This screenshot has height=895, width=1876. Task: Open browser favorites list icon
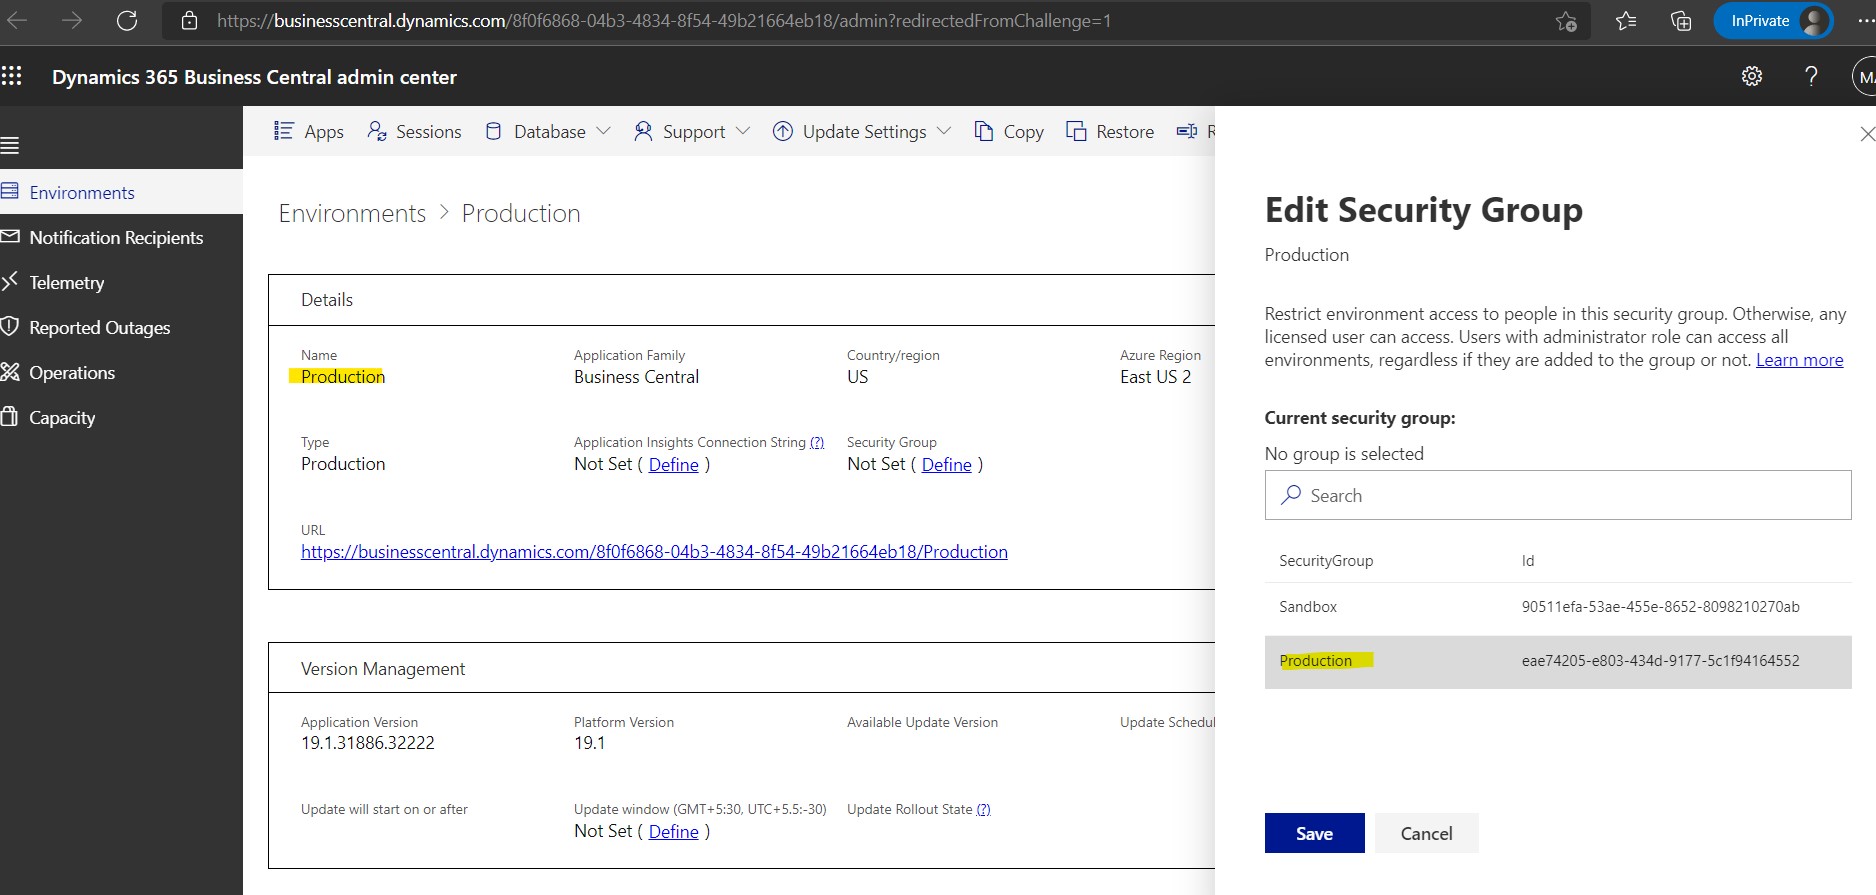(x=1626, y=21)
